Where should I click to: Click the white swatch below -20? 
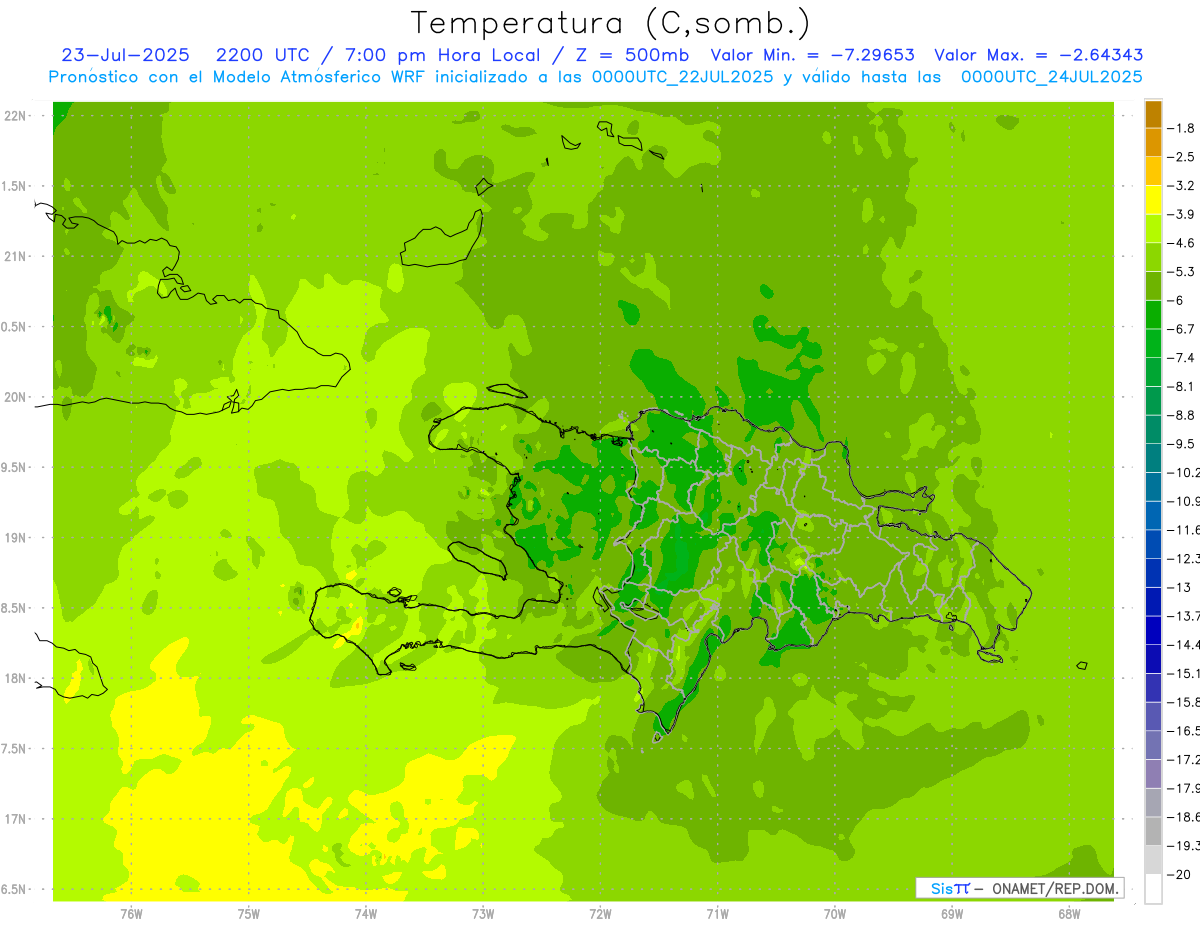click(1153, 889)
